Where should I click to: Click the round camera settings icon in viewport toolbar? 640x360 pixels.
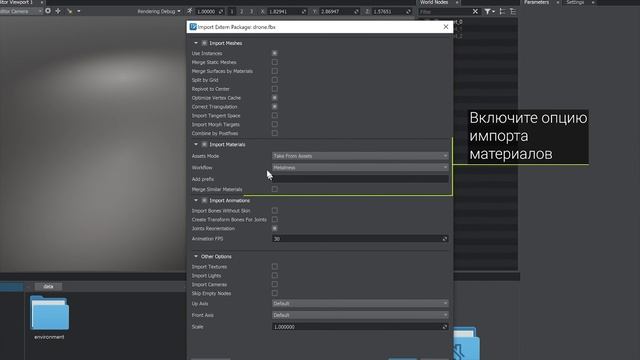tap(48, 11)
